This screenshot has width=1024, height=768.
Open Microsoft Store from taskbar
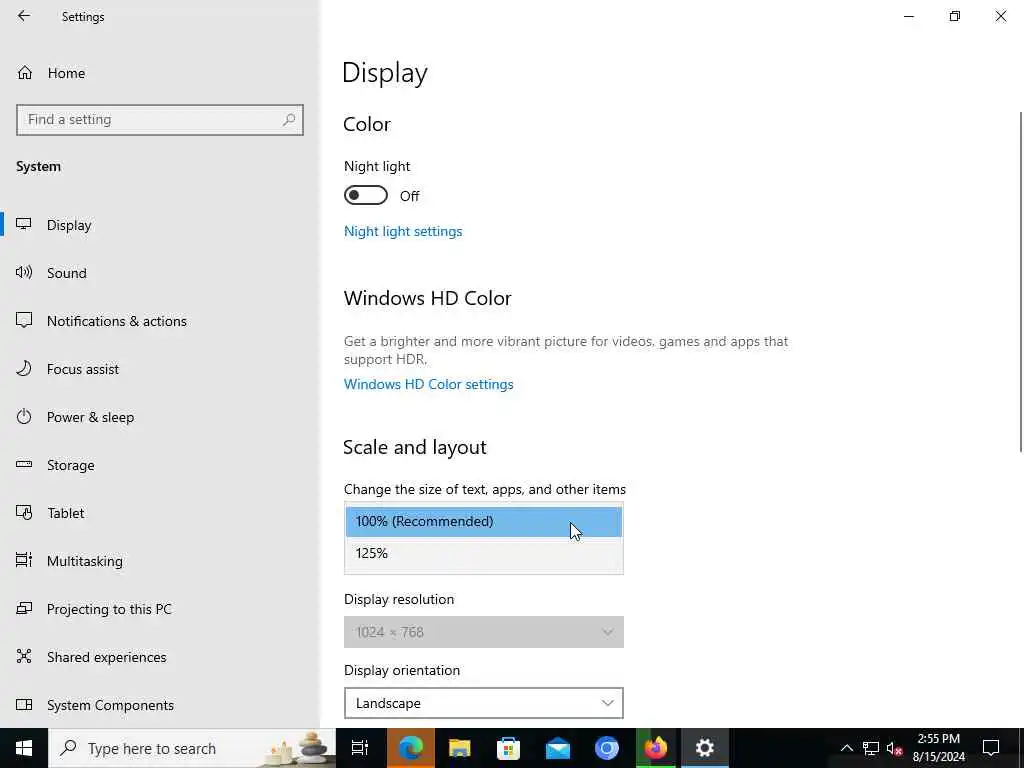click(509, 748)
